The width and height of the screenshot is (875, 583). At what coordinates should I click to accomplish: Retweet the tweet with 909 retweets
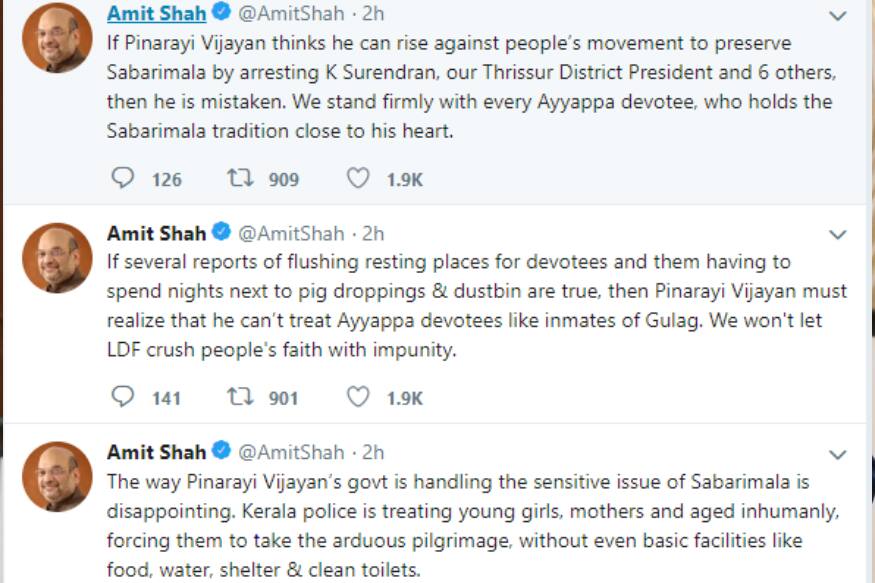pyautogui.click(x=238, y=179)
